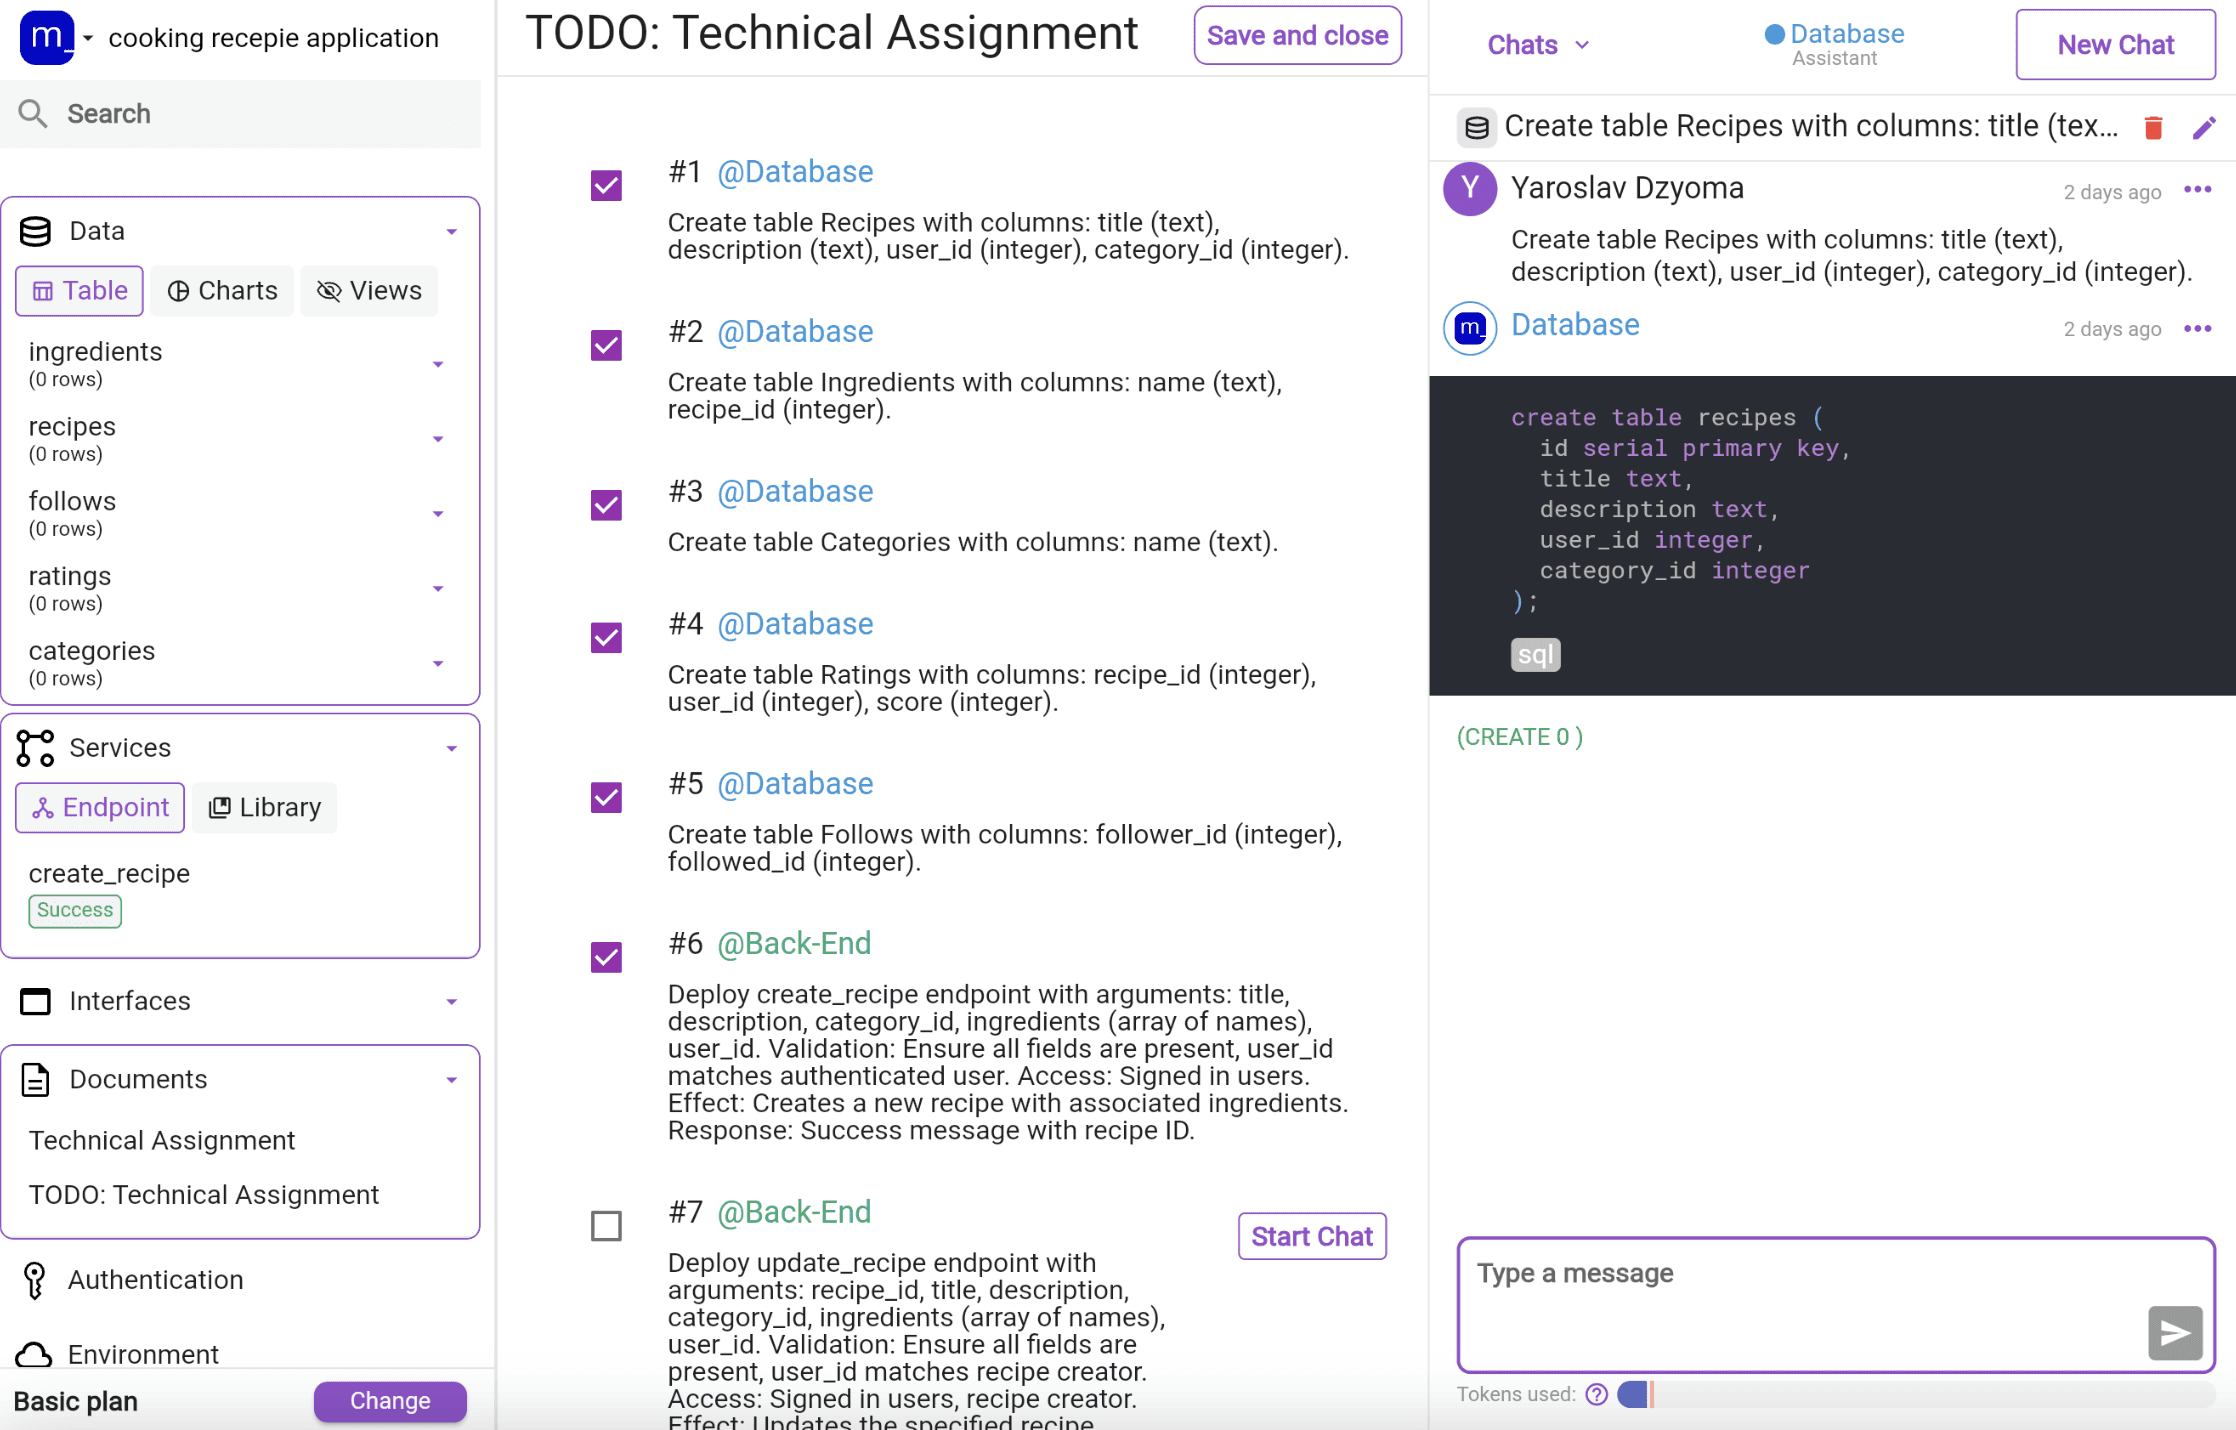2236x1430 pixels.
Task: Switch to the Charts tab
Action: [223, 291]
